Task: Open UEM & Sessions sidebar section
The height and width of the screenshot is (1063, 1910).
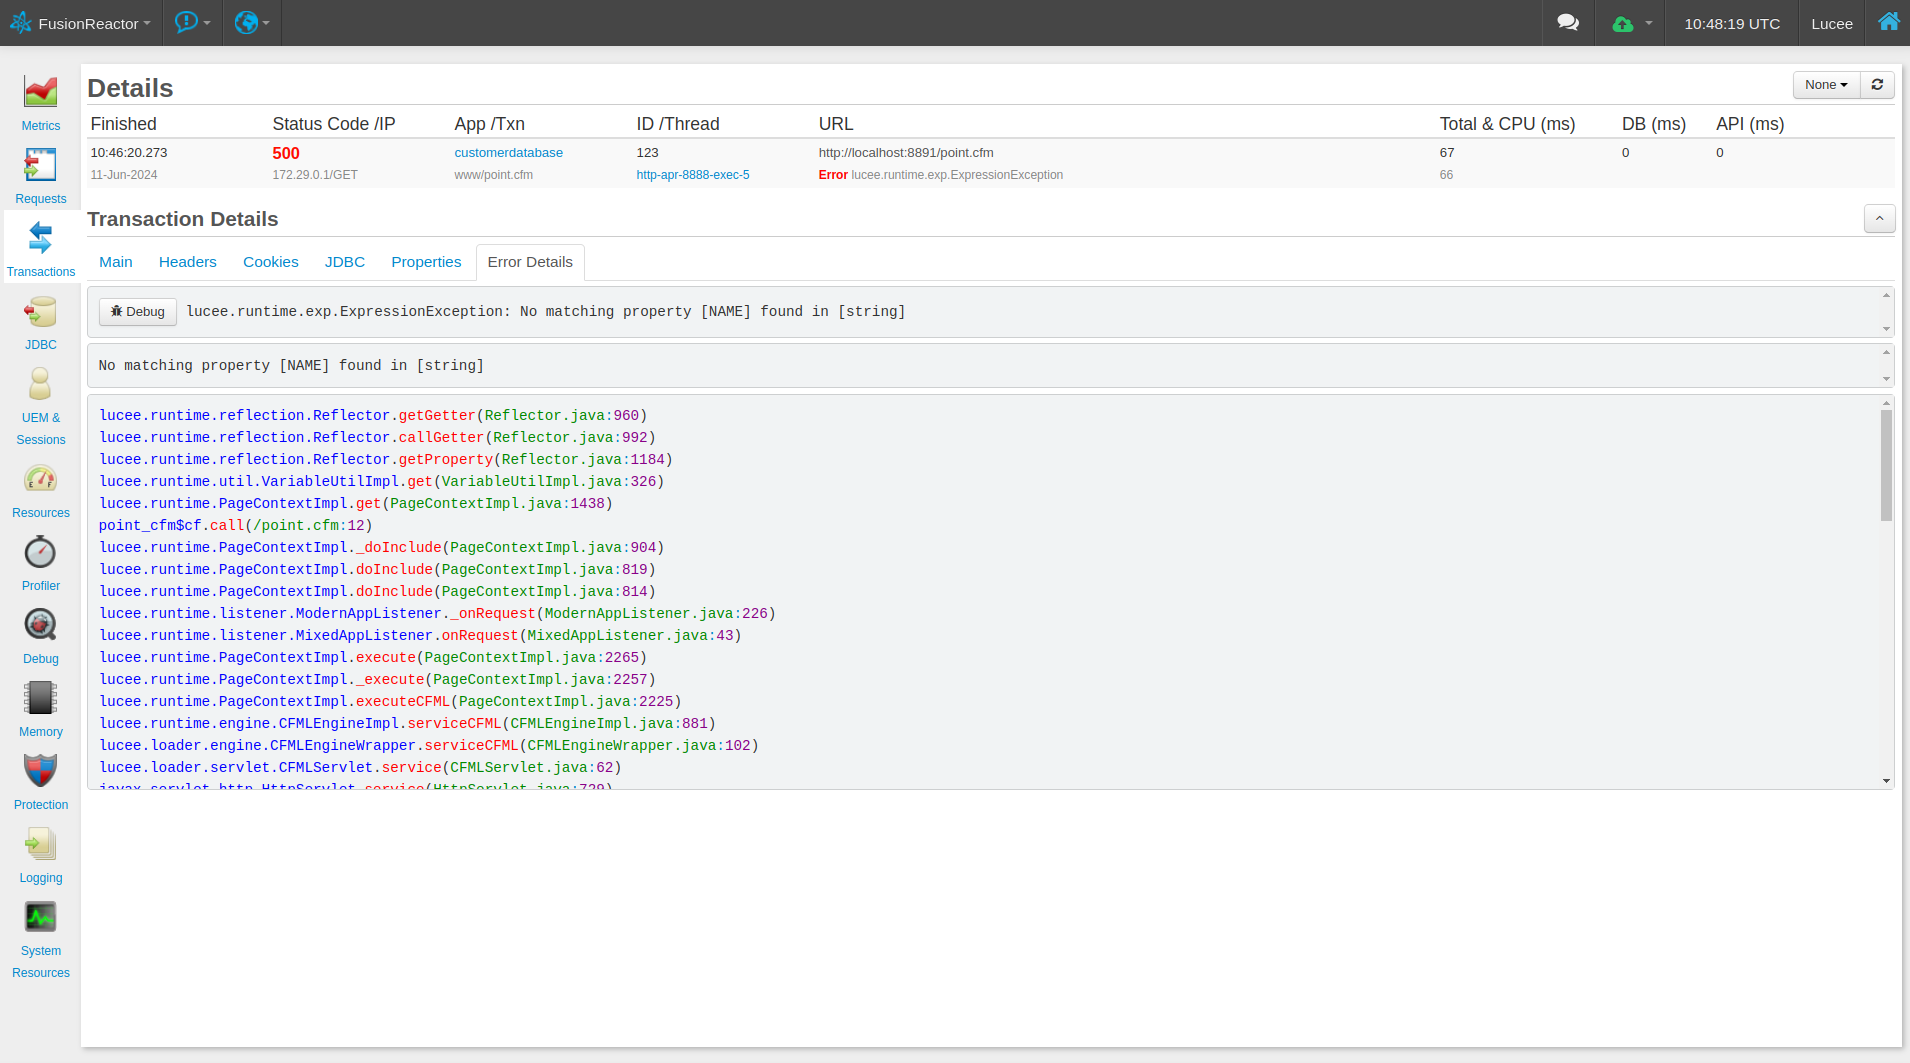Action: (41, 405)
